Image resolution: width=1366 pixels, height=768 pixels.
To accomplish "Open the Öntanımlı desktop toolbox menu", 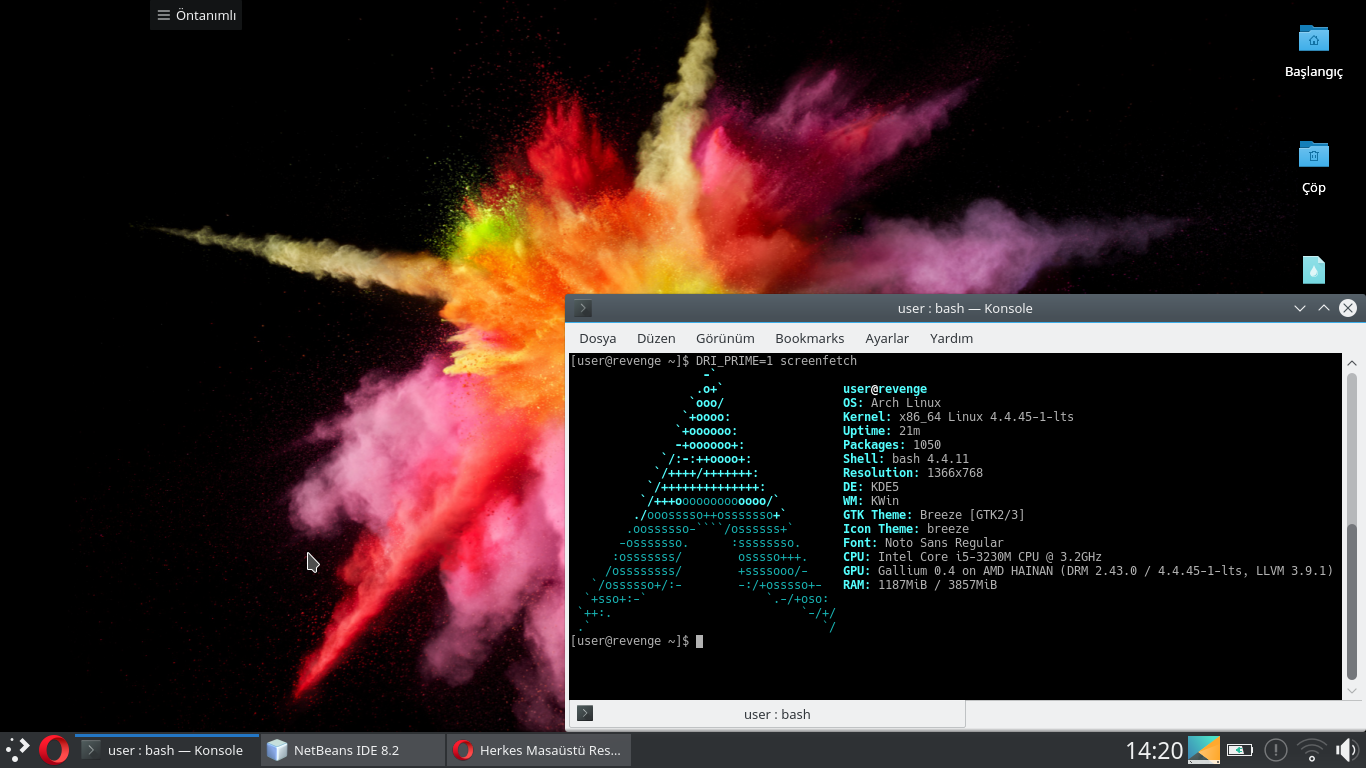I will (196, 15).
